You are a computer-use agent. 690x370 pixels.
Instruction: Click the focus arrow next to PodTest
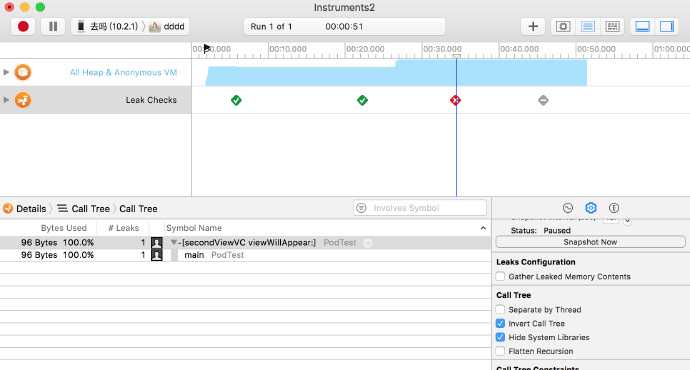pos(367,242)
